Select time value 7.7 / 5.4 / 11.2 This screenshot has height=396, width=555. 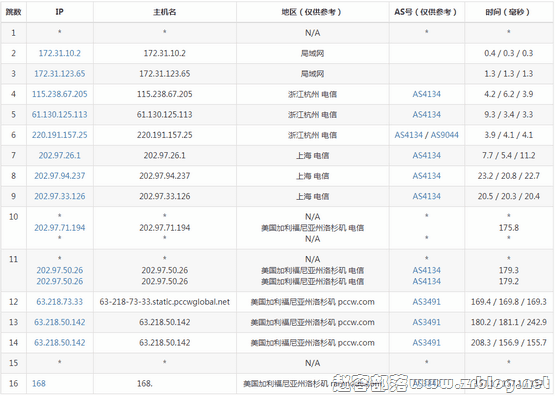tap(509, 155)
